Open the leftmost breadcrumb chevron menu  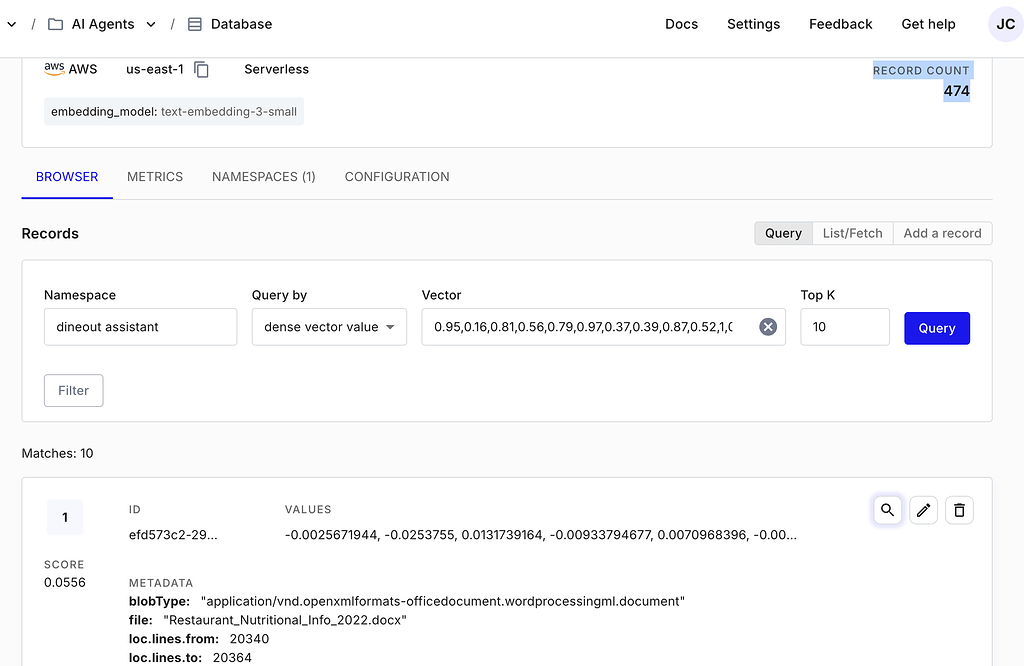click(12, 23)
